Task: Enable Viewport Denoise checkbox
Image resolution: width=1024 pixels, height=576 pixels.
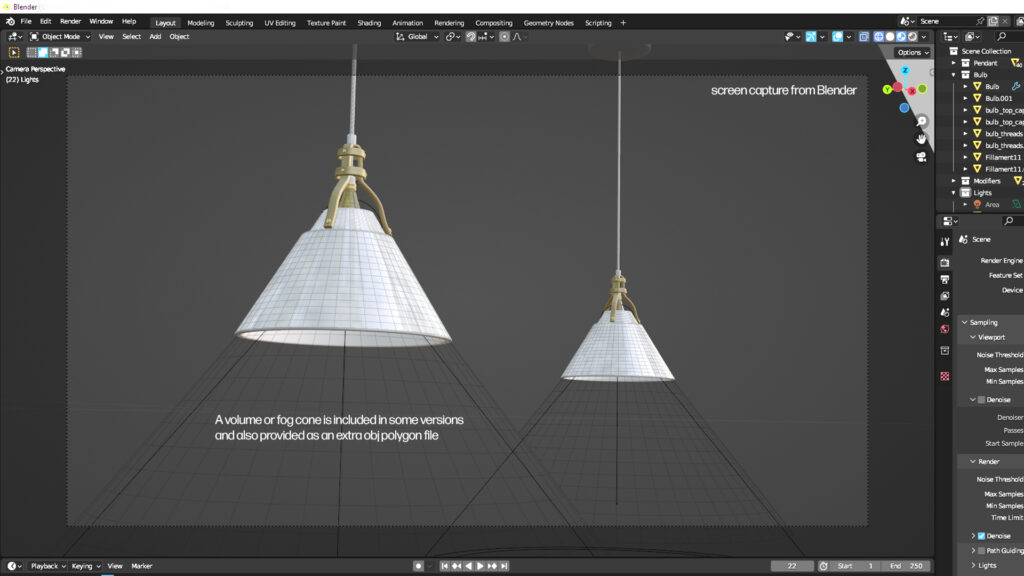Action: (x=981, y=400)
